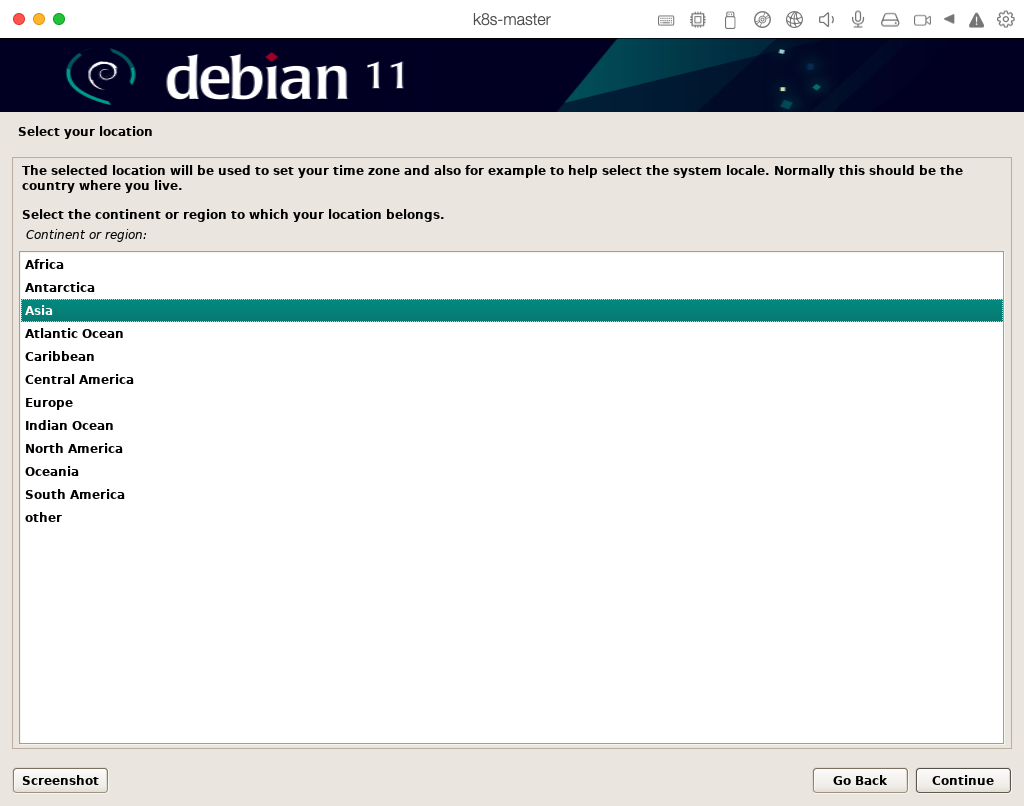Click the Screenshot button

coord(60,781)
